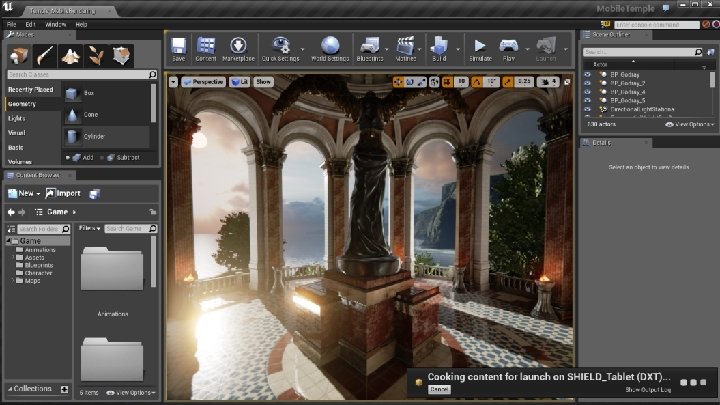Collapse the Game folder tree
Image resolution: width=720 pixels, height=405 pixels.
9,241
